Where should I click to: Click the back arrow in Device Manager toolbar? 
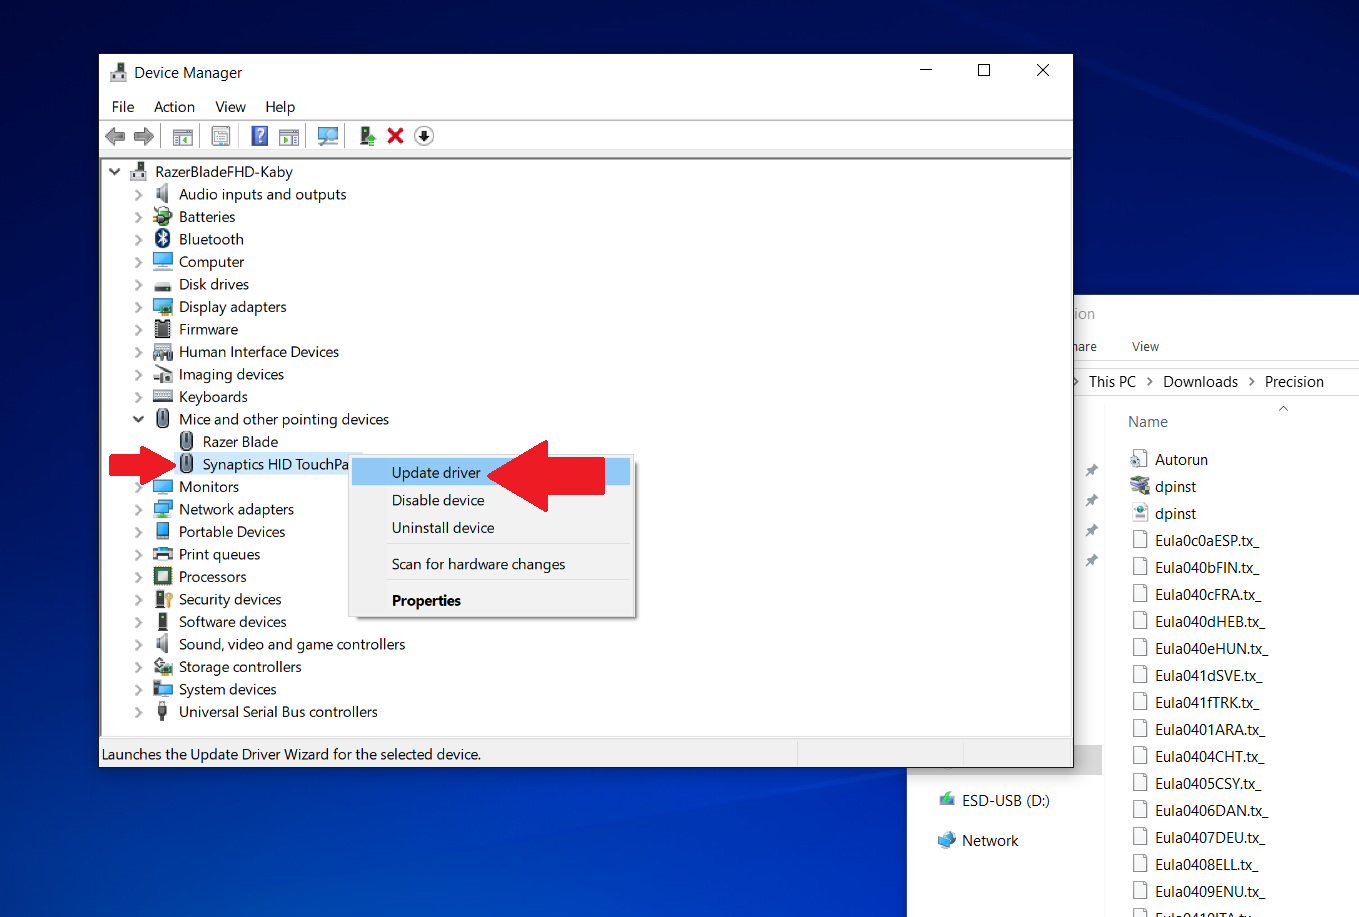[115, 136]
